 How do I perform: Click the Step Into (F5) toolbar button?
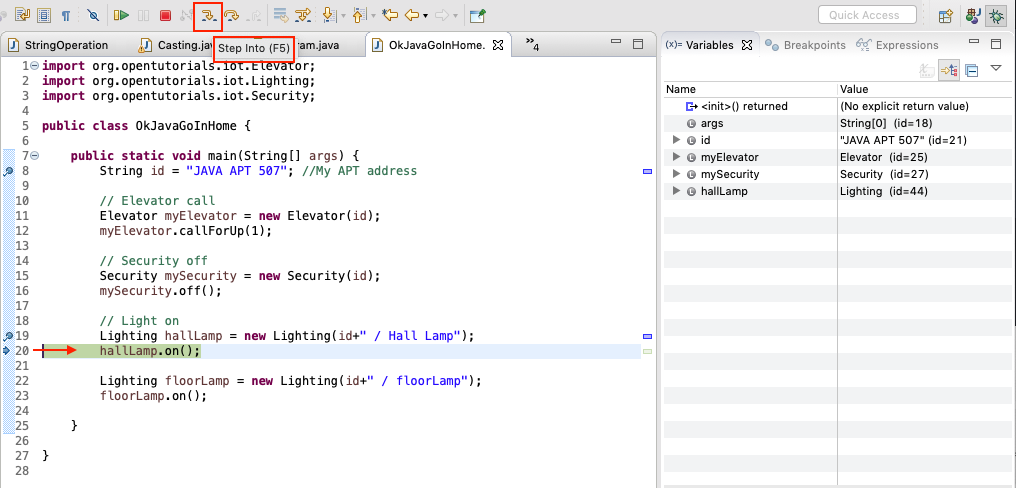click(x=208, y=16)
